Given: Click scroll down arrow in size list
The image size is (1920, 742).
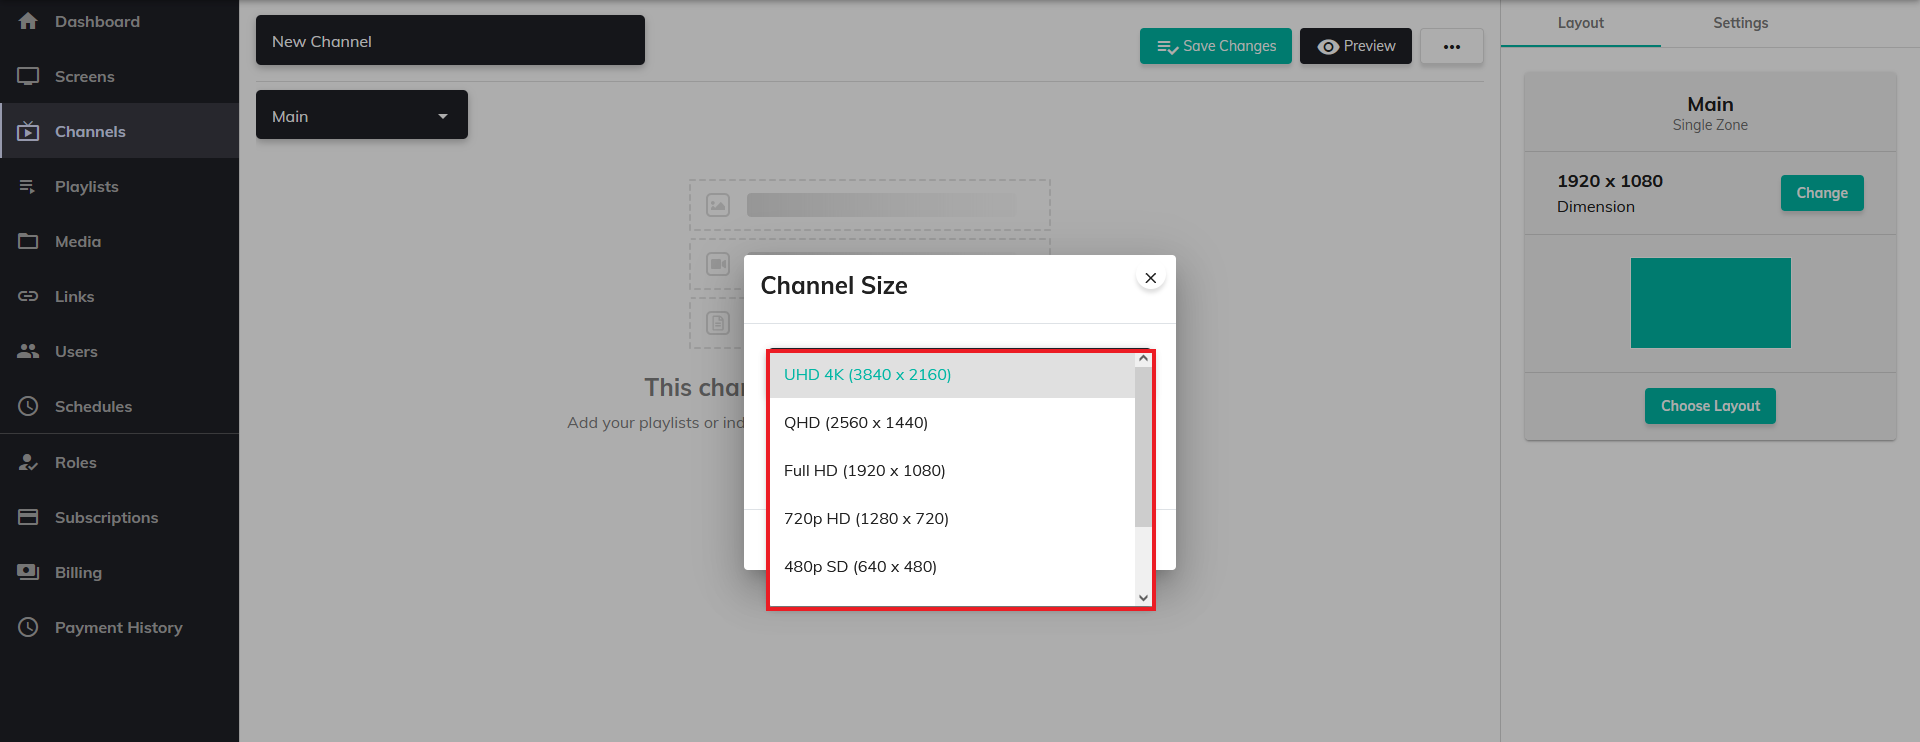Looking at the screenshot, I should click(x=1143, y=598).
